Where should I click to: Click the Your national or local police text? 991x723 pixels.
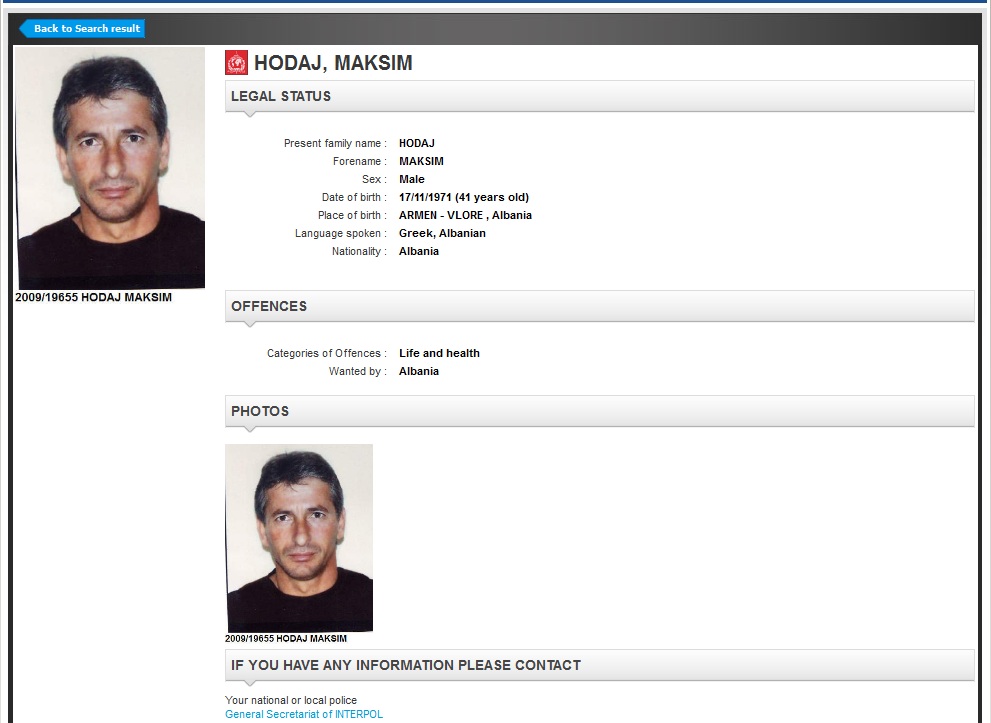click(x=291, y=700)
